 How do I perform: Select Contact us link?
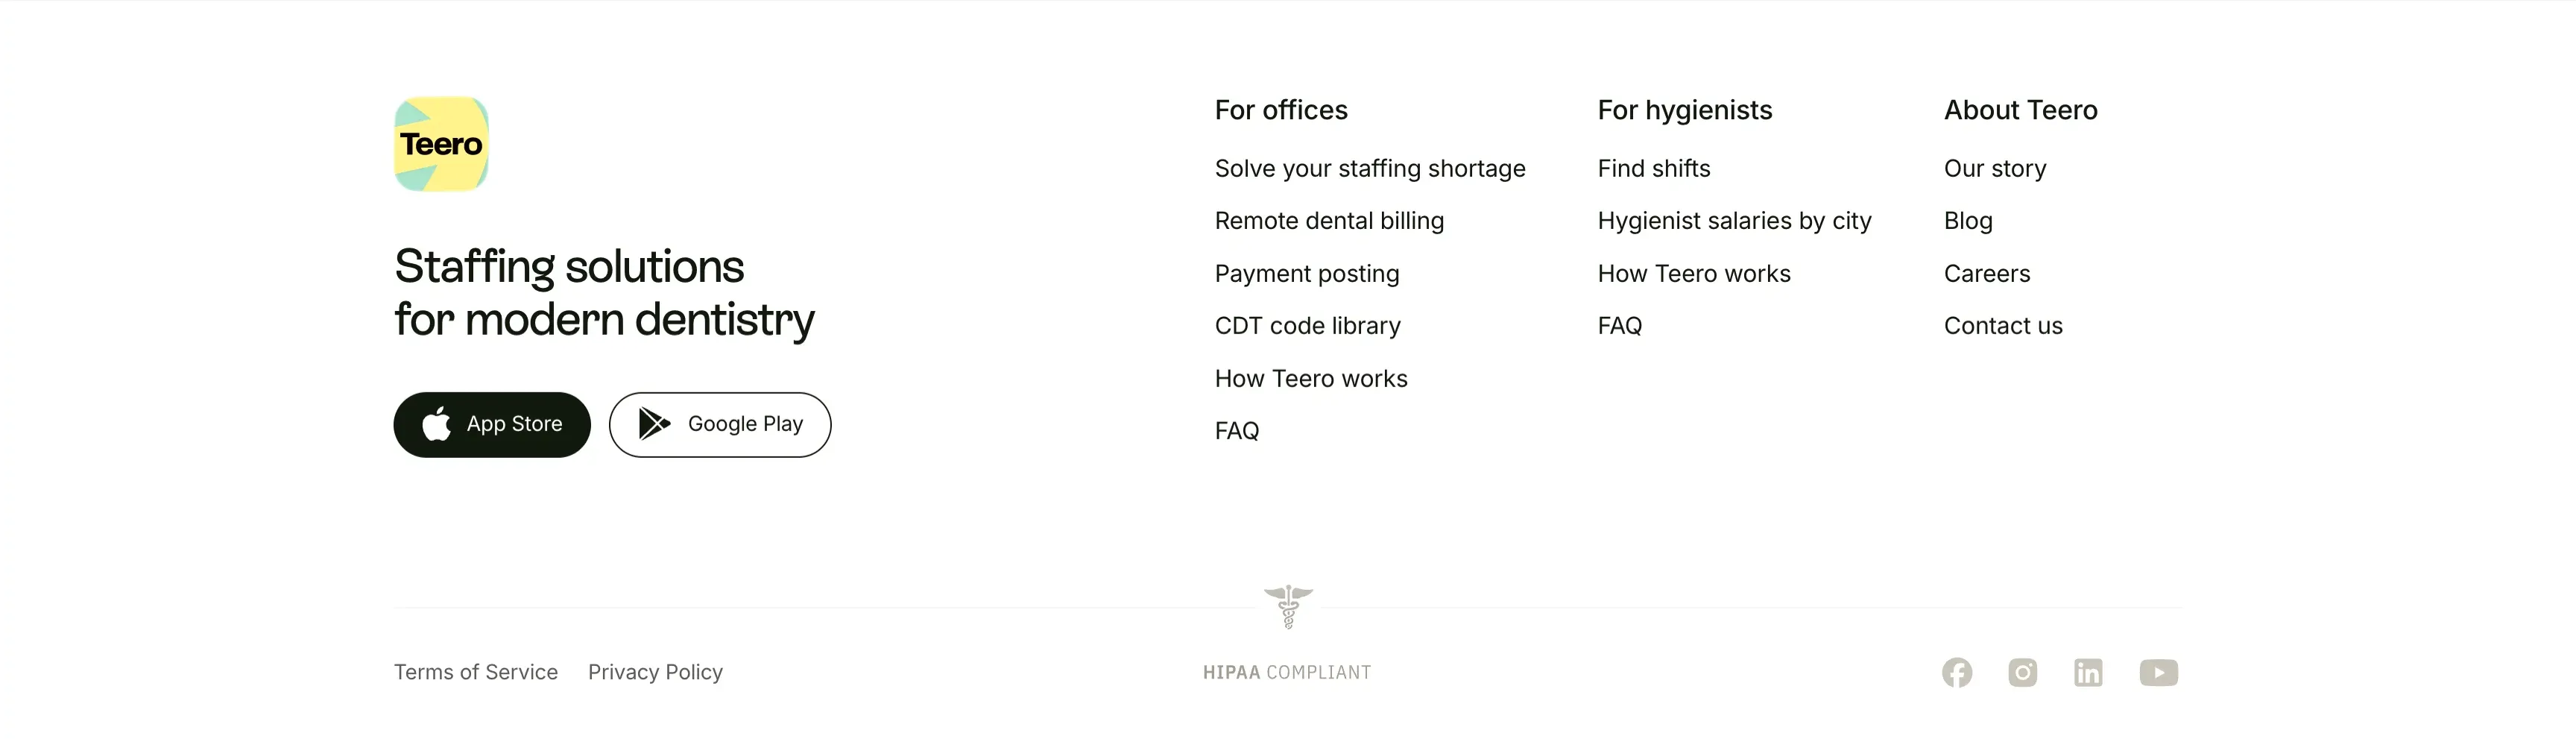[x=2003, y=326]
